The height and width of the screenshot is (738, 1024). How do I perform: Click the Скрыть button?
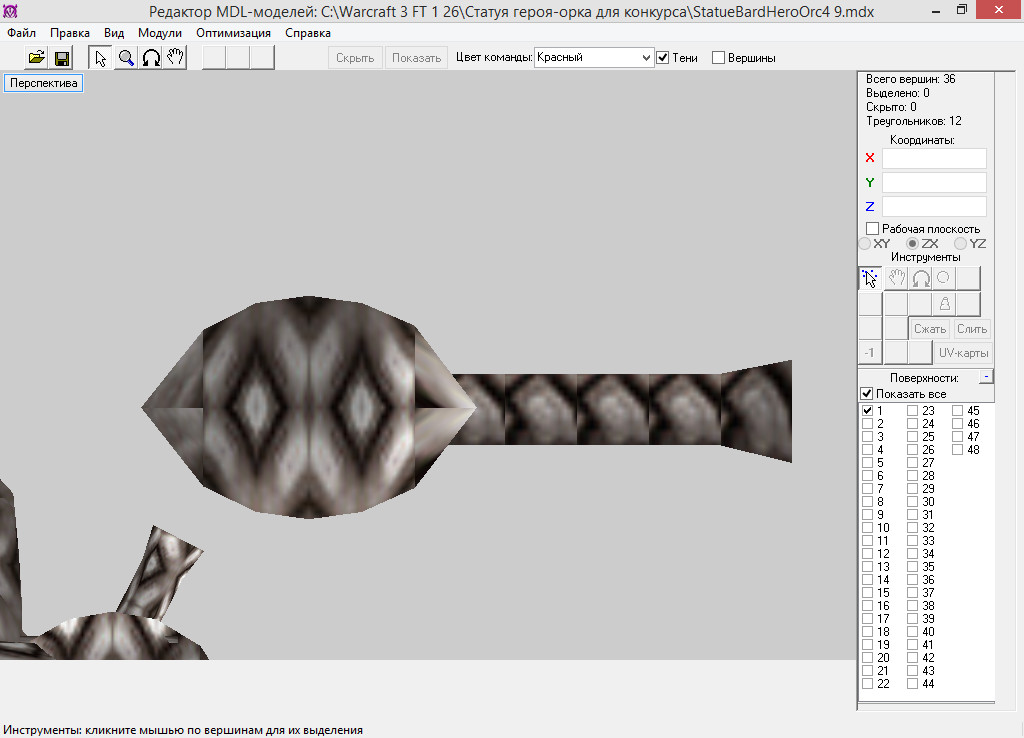point(355,57)
